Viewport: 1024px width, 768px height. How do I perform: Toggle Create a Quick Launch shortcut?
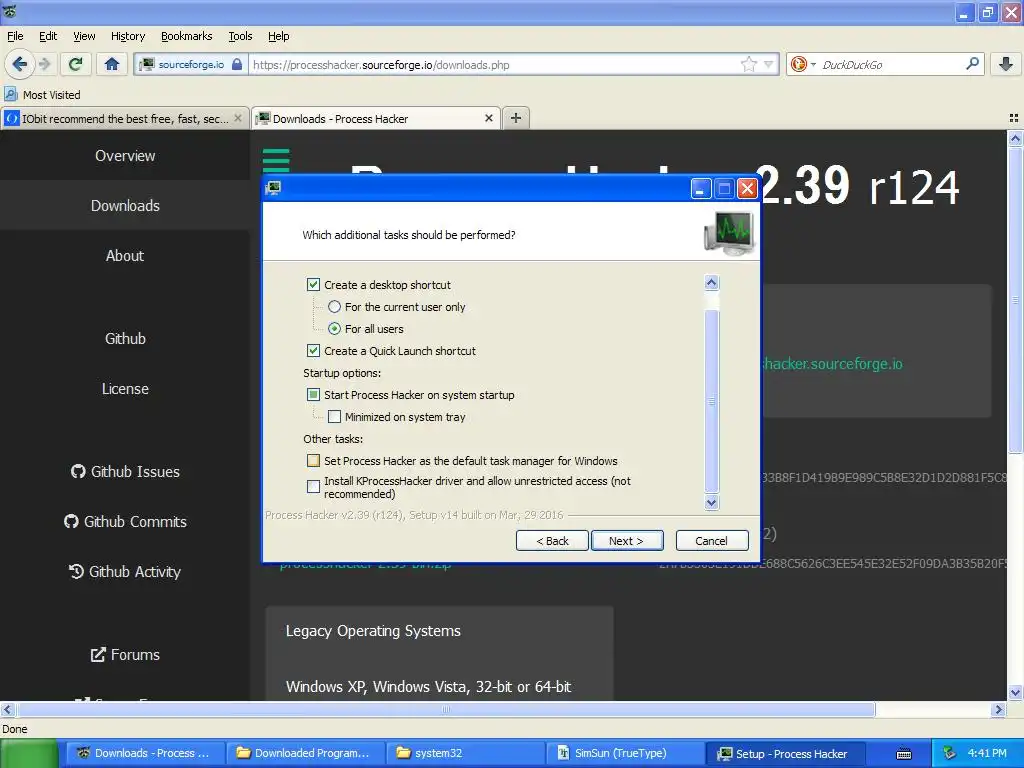[x=313, y=351]
